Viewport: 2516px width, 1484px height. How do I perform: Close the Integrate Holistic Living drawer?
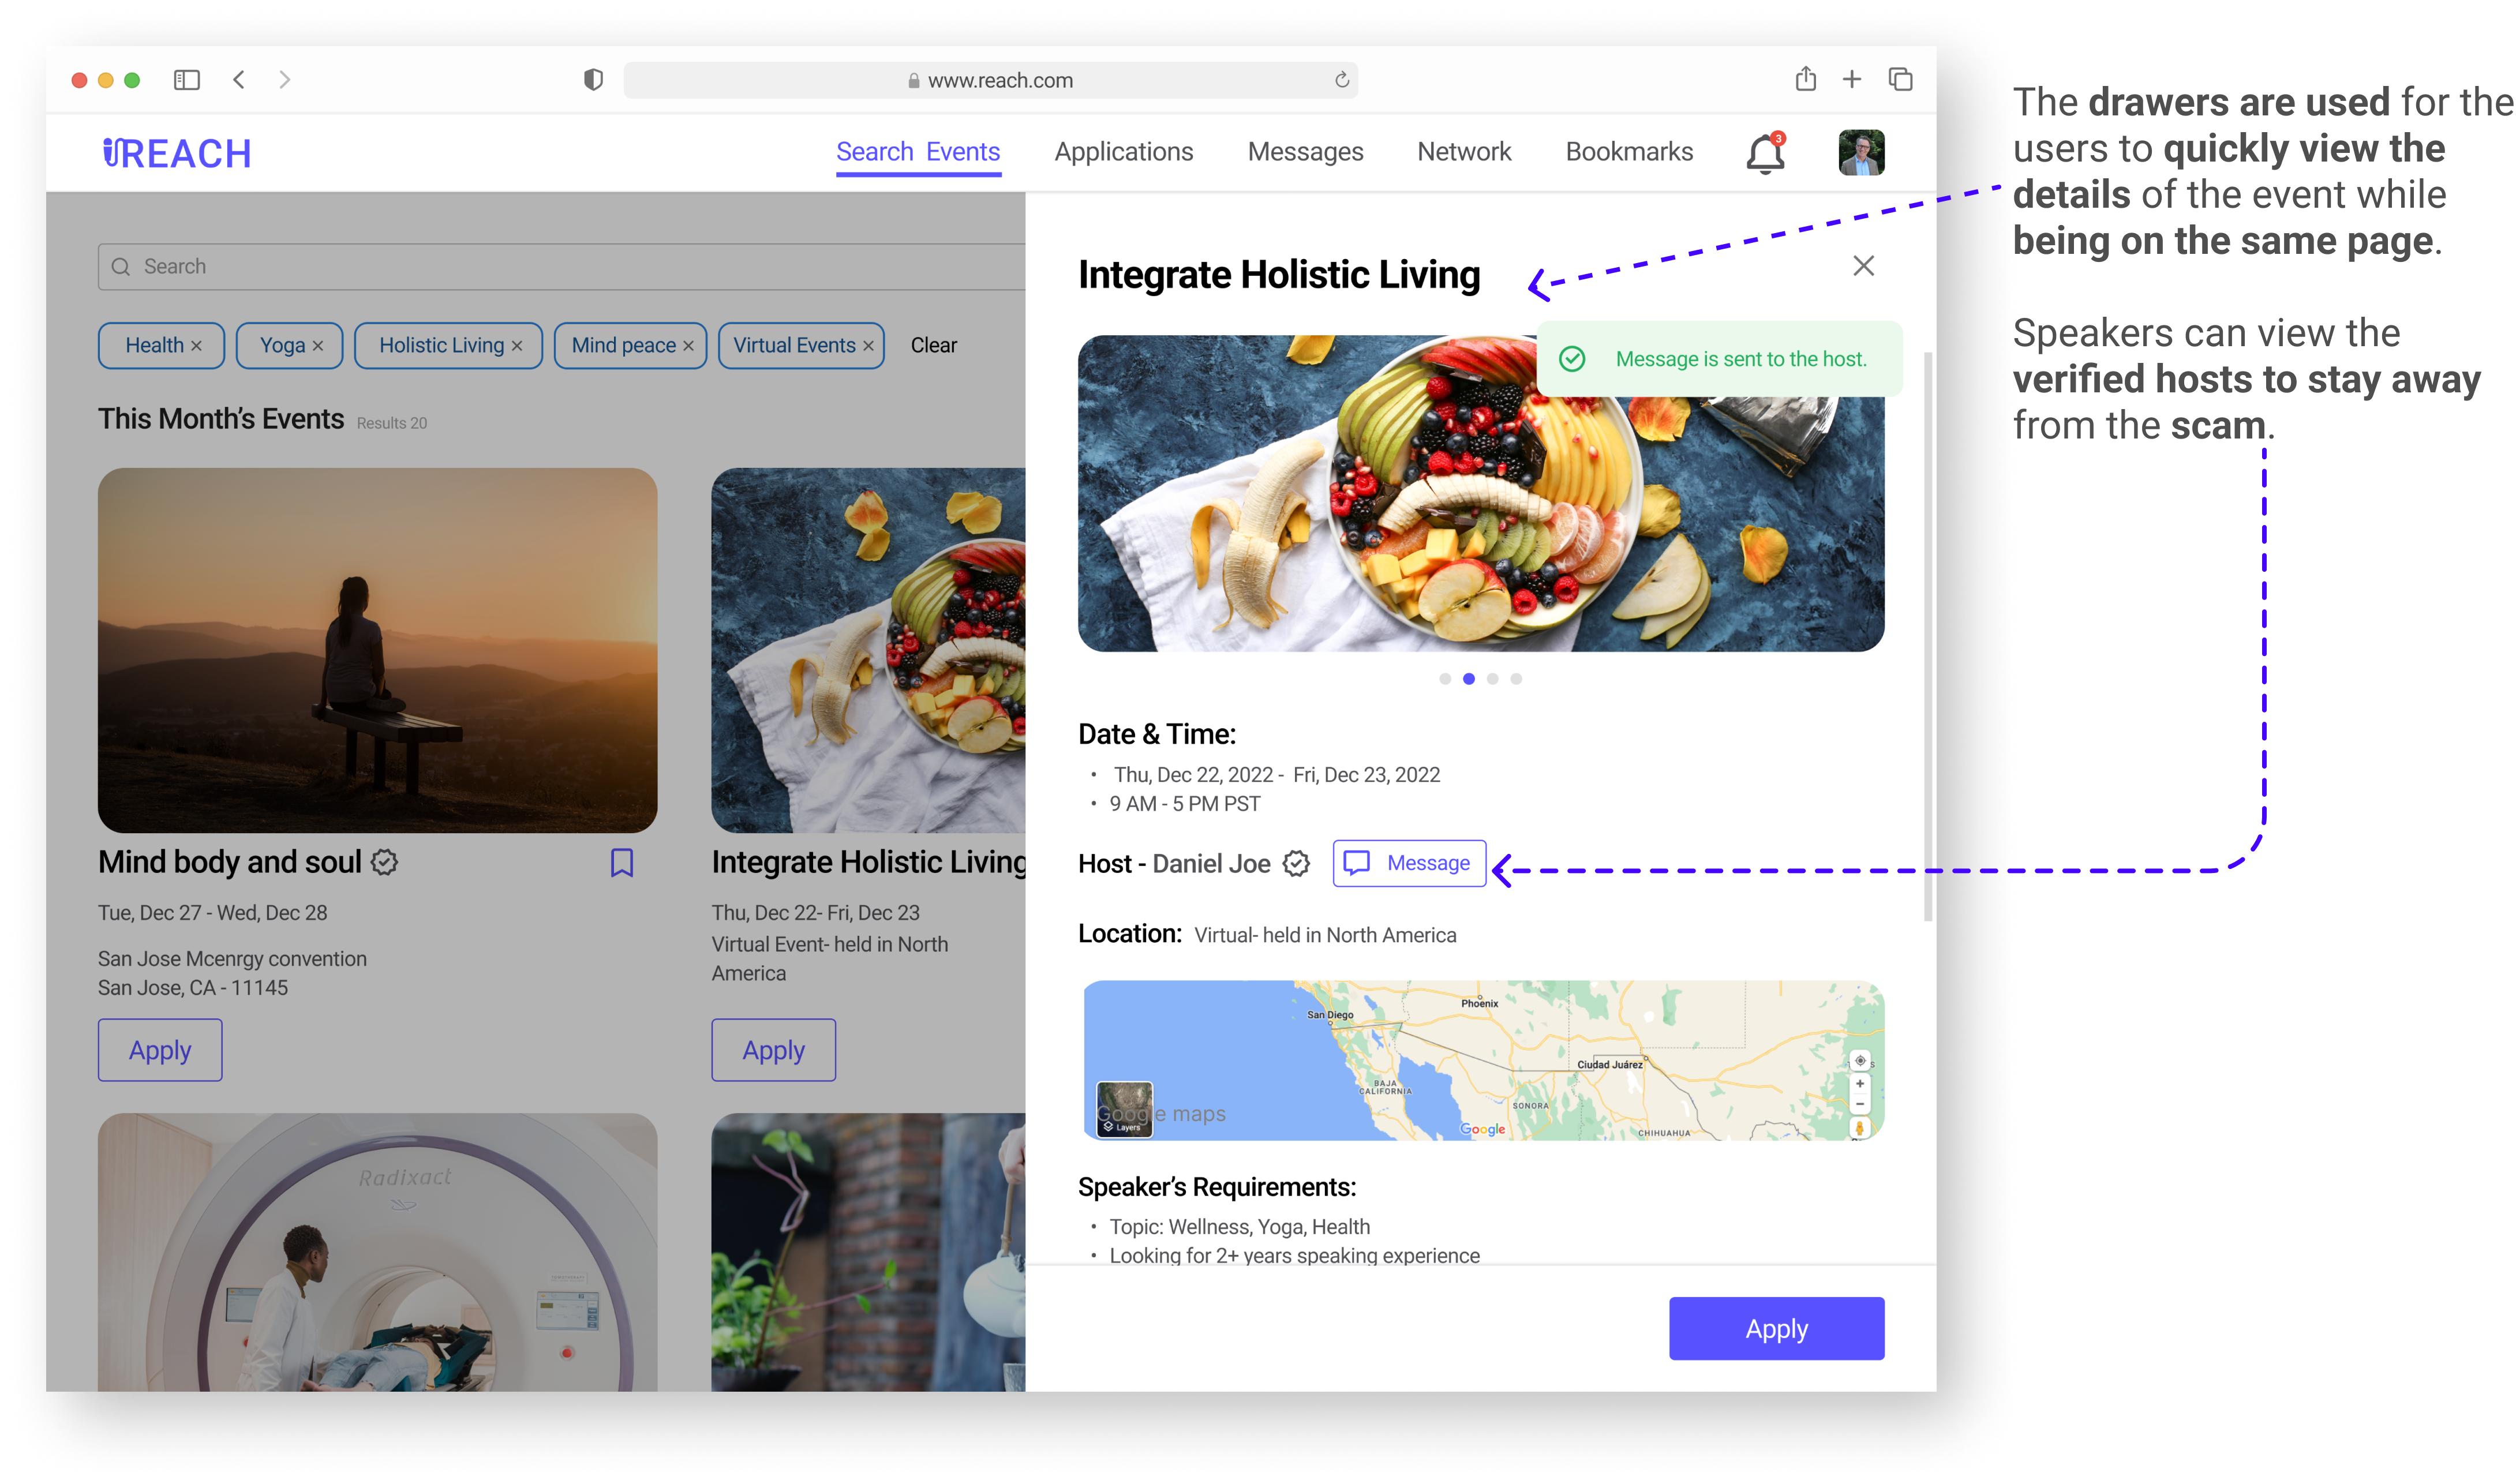point(1863,265)
